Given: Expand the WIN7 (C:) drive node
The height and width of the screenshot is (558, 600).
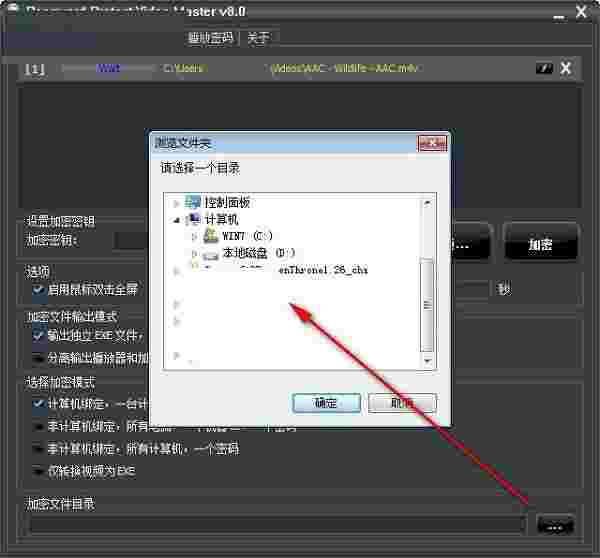Looking at the screenshot, I should coord(194,237).
